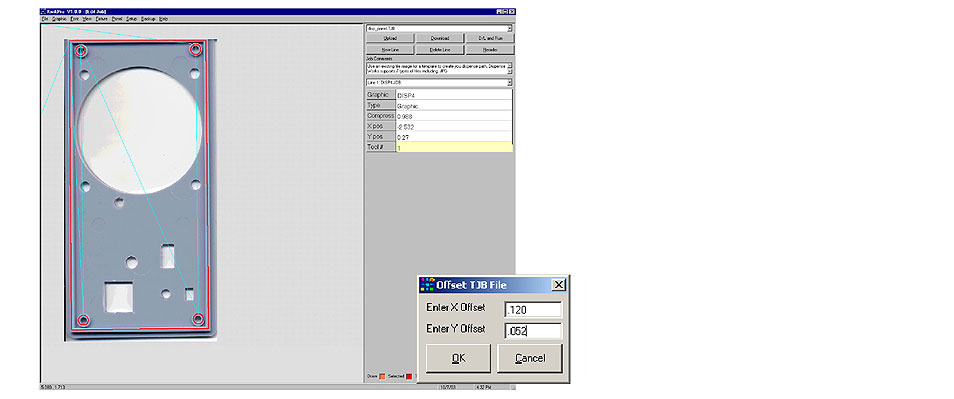Select the Y pos value 0.27
The height and width of the screenshot is (399, 954).
[x=453, y=137]
